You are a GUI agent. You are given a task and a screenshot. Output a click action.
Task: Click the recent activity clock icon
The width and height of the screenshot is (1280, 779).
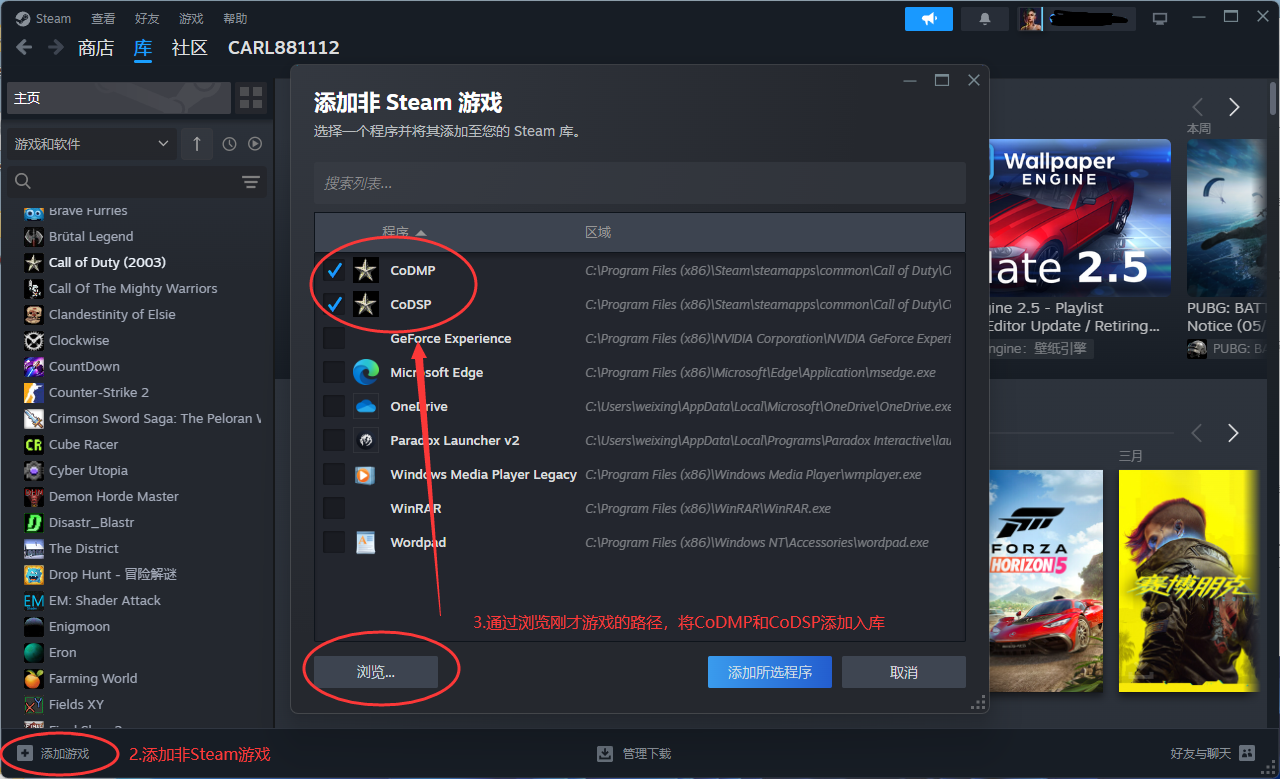(x=229, y=144)
